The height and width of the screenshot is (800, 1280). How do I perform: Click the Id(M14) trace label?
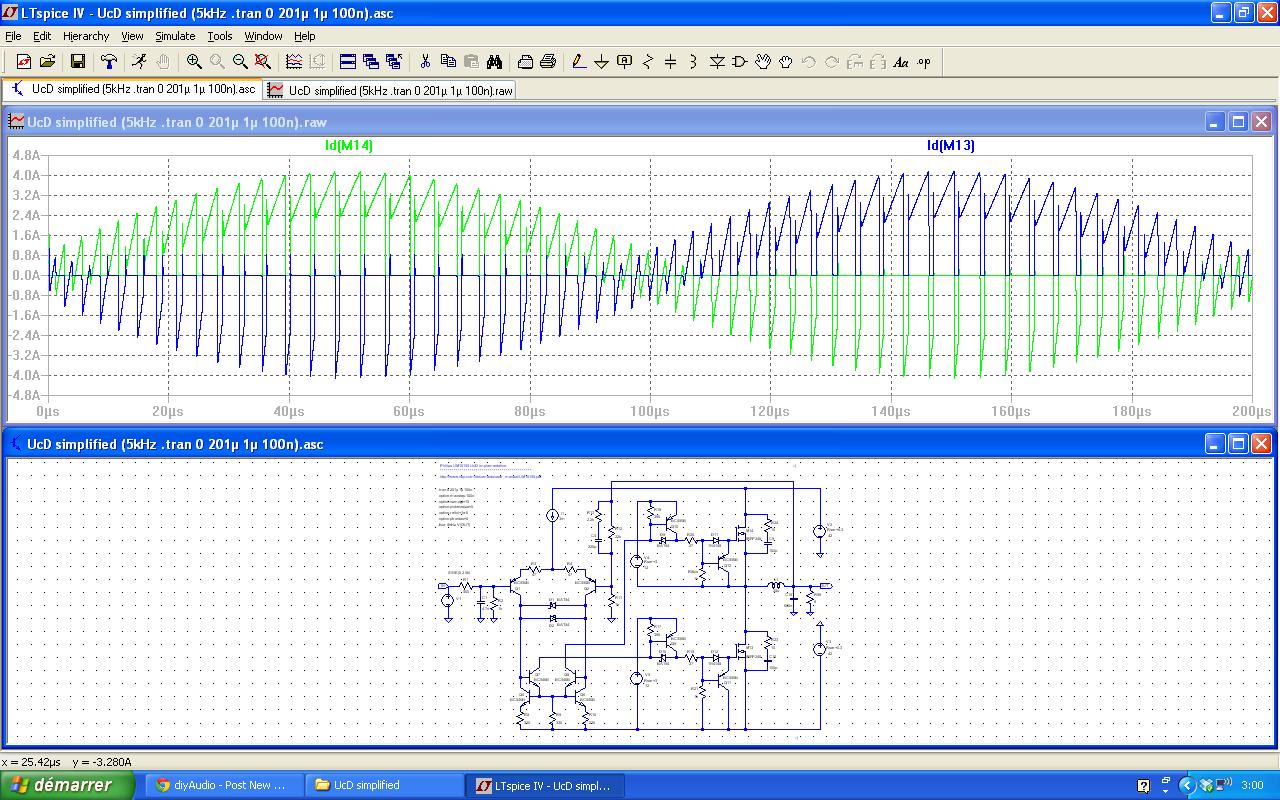[349, 146]
